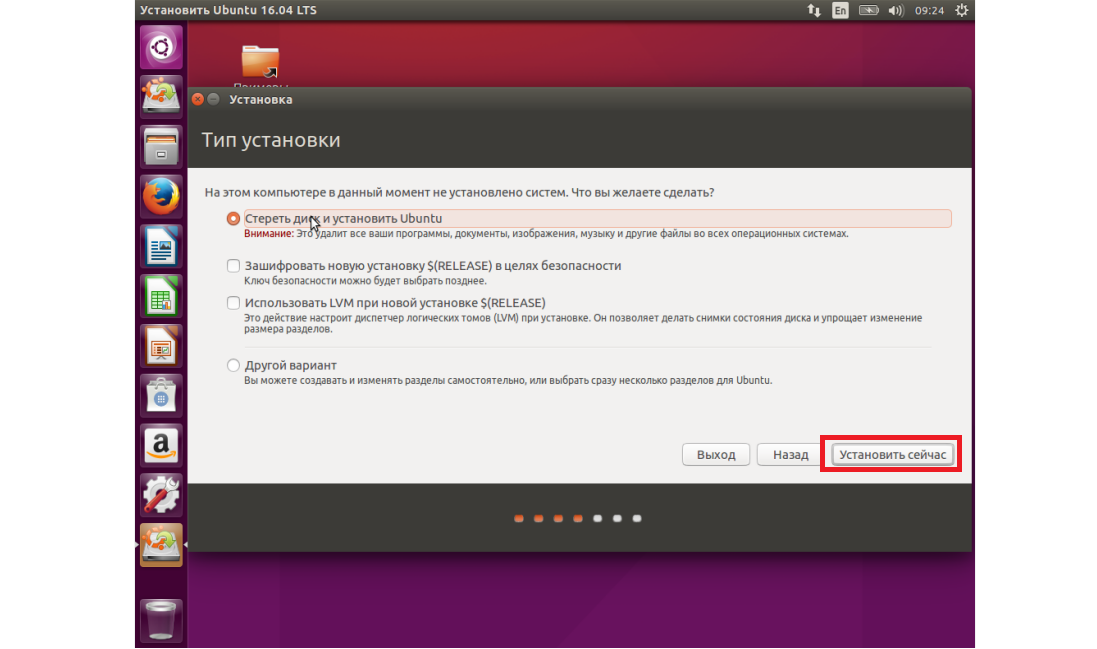Click the 'Другой вариант' description text
The height and width of the screenshot is (649, 1097).
(508, 380)
